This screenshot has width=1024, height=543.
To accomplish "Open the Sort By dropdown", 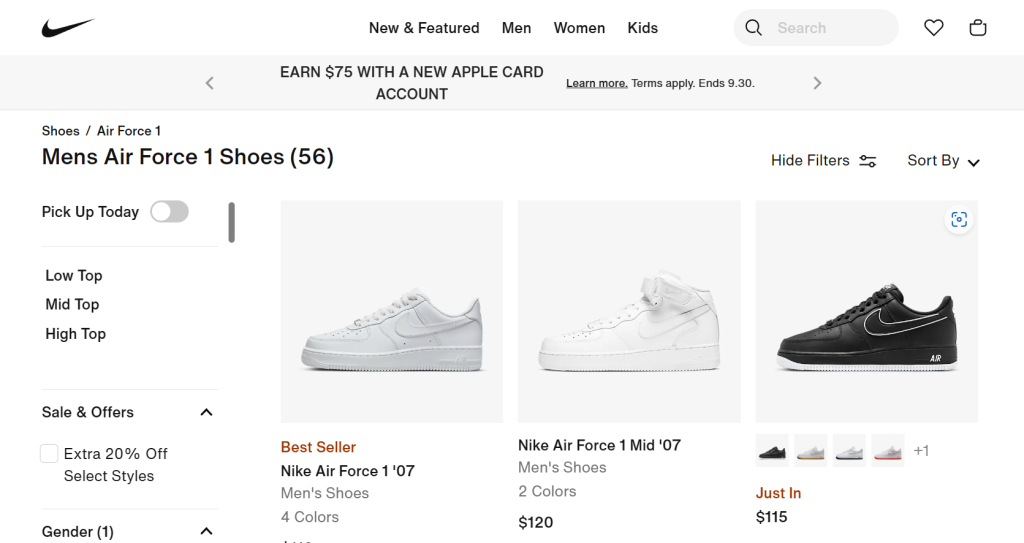I will click(x=943, y=161).
